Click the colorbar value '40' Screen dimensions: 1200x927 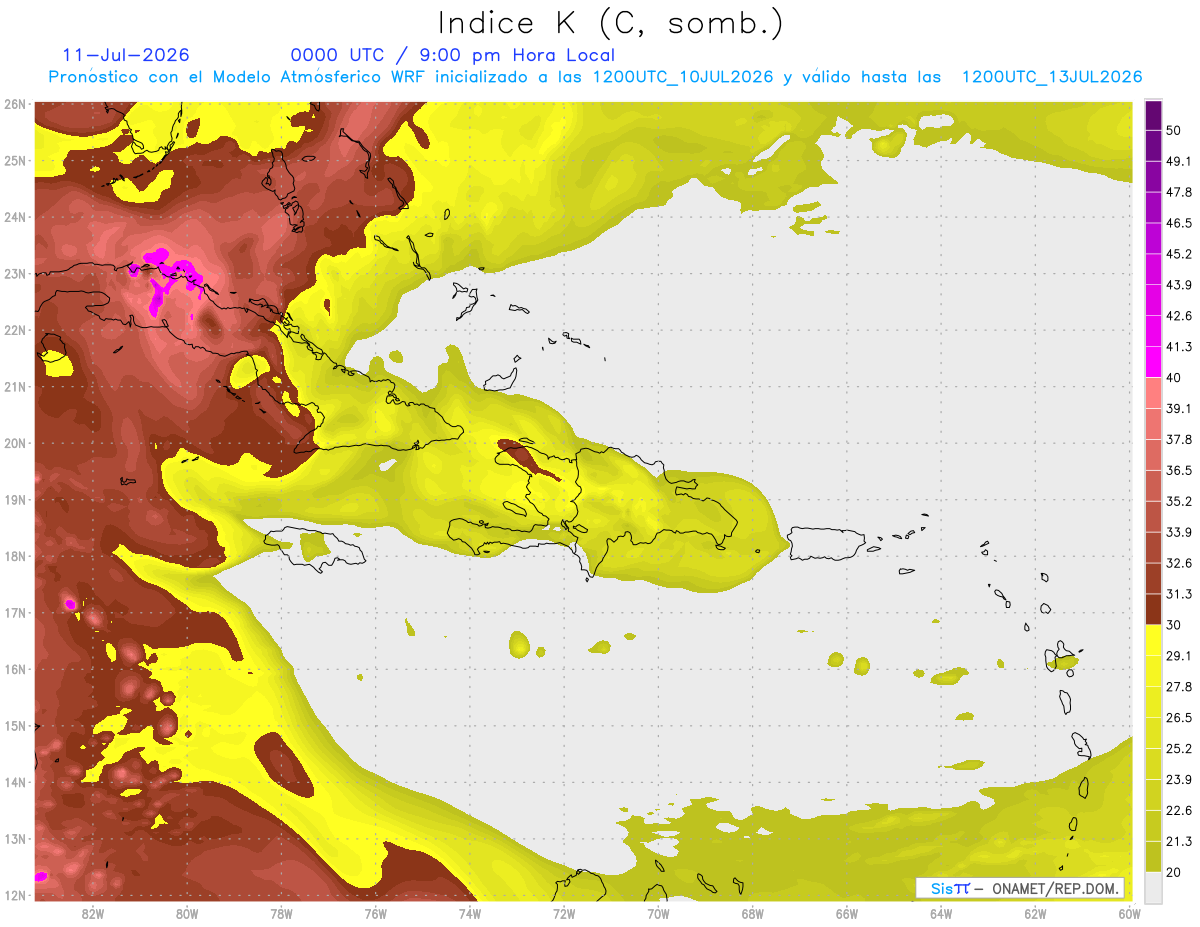[1174, 378]
